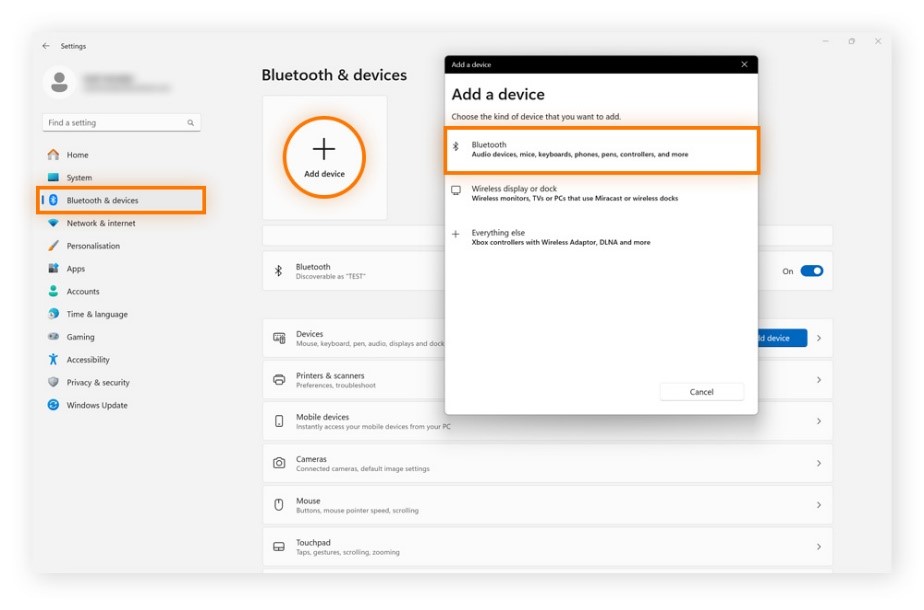This screenshot has height=610, width=924.
Task: Choose Everything else option
Action: [601, 237]
